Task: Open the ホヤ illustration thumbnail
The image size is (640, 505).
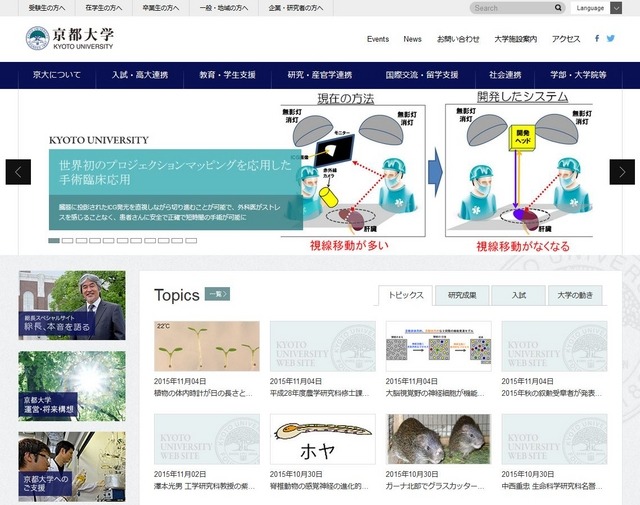Action: [323, 439]
